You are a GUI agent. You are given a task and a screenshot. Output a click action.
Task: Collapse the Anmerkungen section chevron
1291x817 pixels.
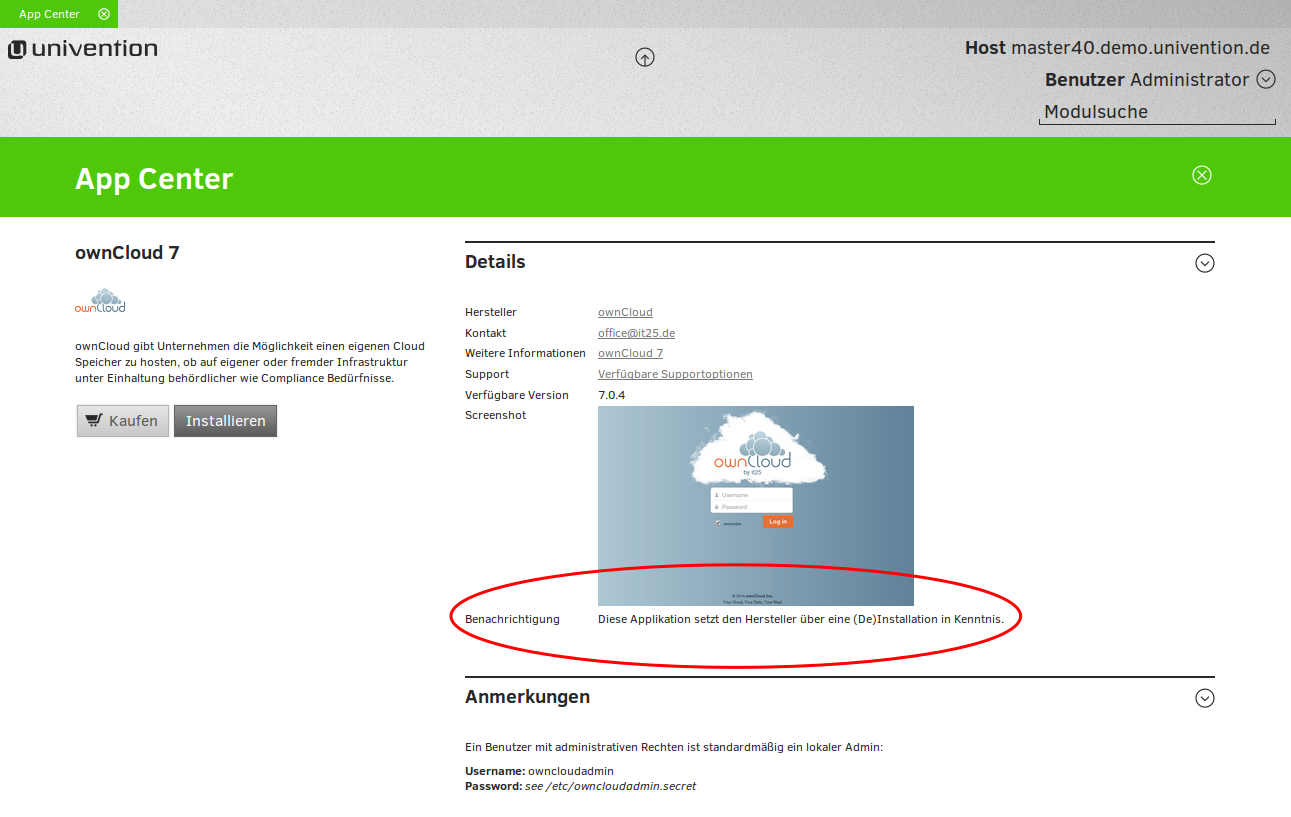(x=1205, y=698)
